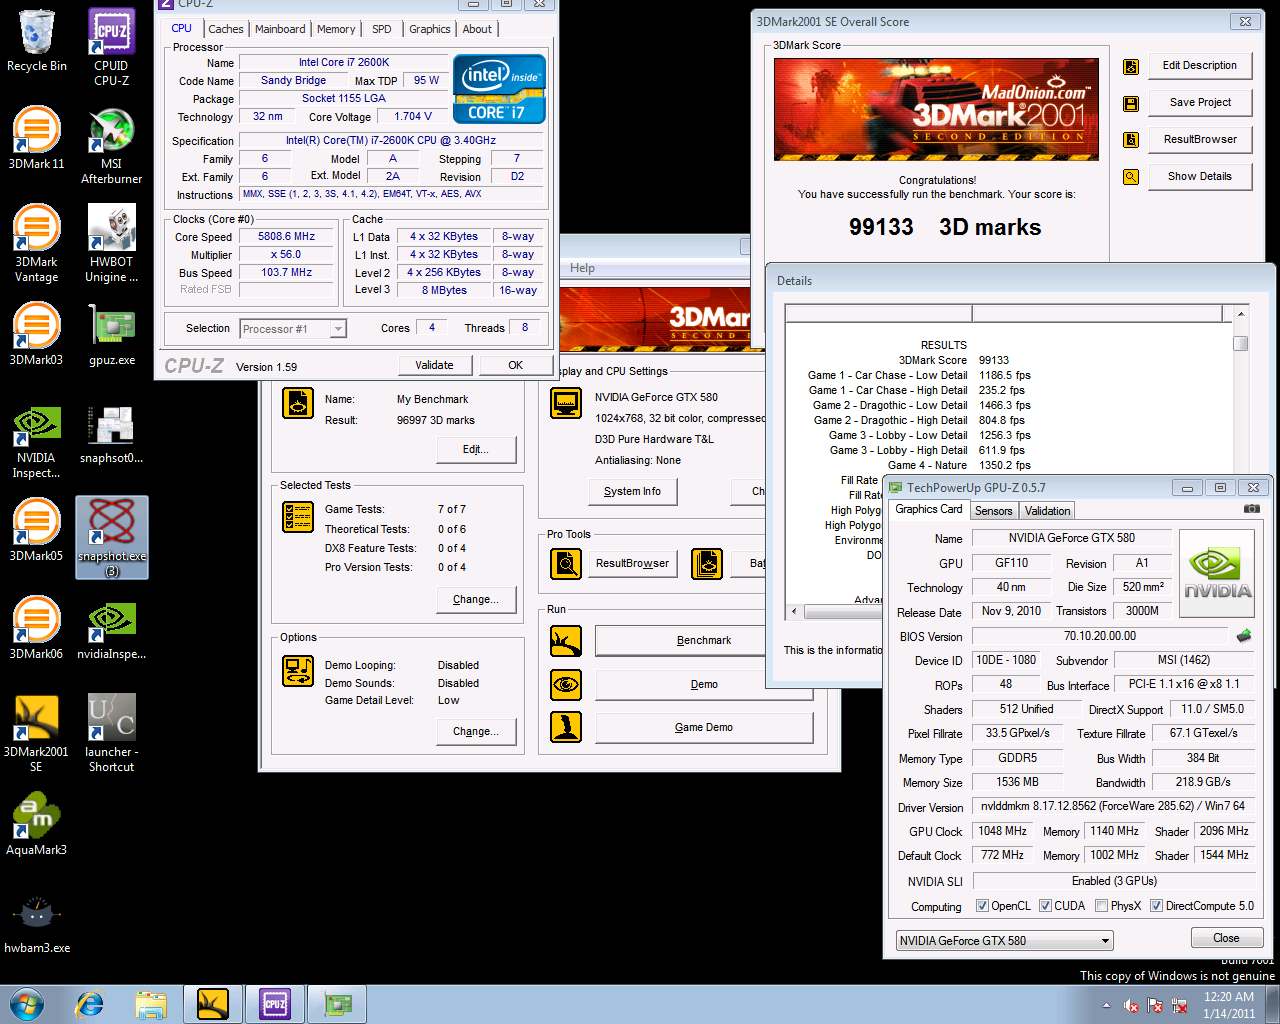Click the Save Project floppy icon

[x=1131, y=104]
